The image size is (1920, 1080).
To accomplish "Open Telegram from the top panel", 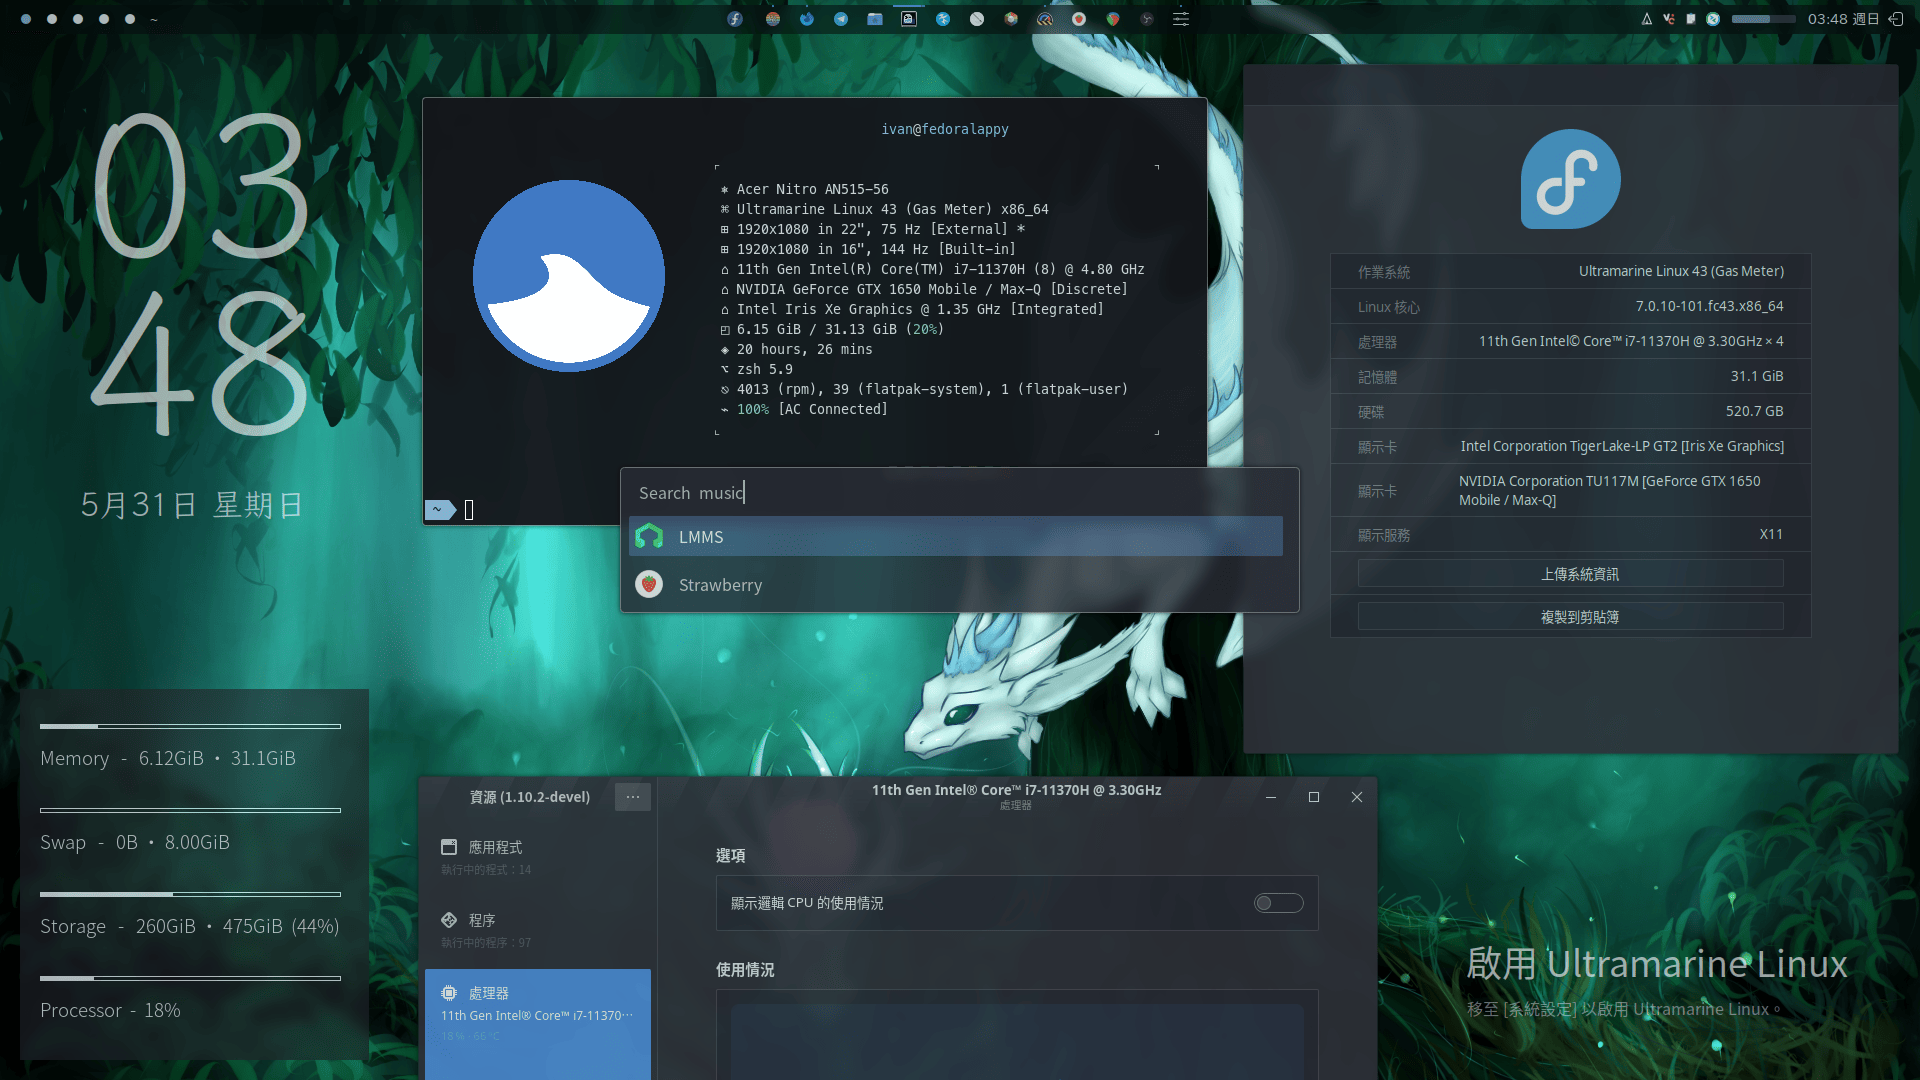I will point(841,19).
